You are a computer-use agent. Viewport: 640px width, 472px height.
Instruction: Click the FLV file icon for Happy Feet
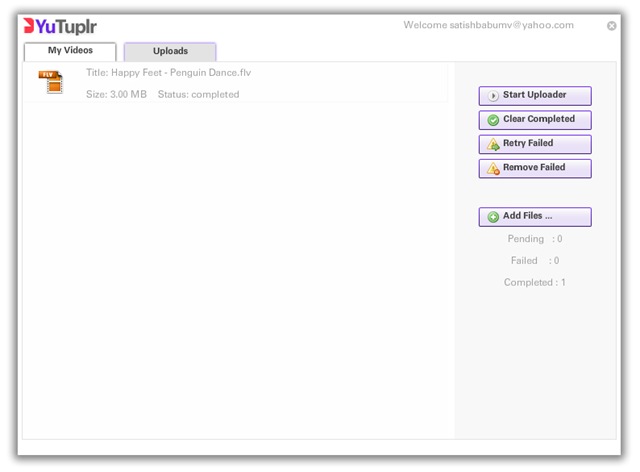[x=50, y=83]
